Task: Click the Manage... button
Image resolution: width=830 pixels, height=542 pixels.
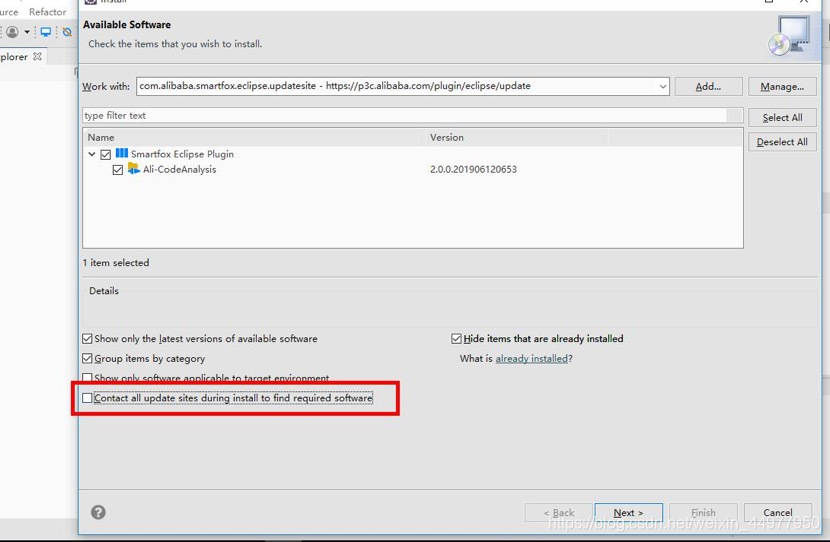Action: (782, 86)
